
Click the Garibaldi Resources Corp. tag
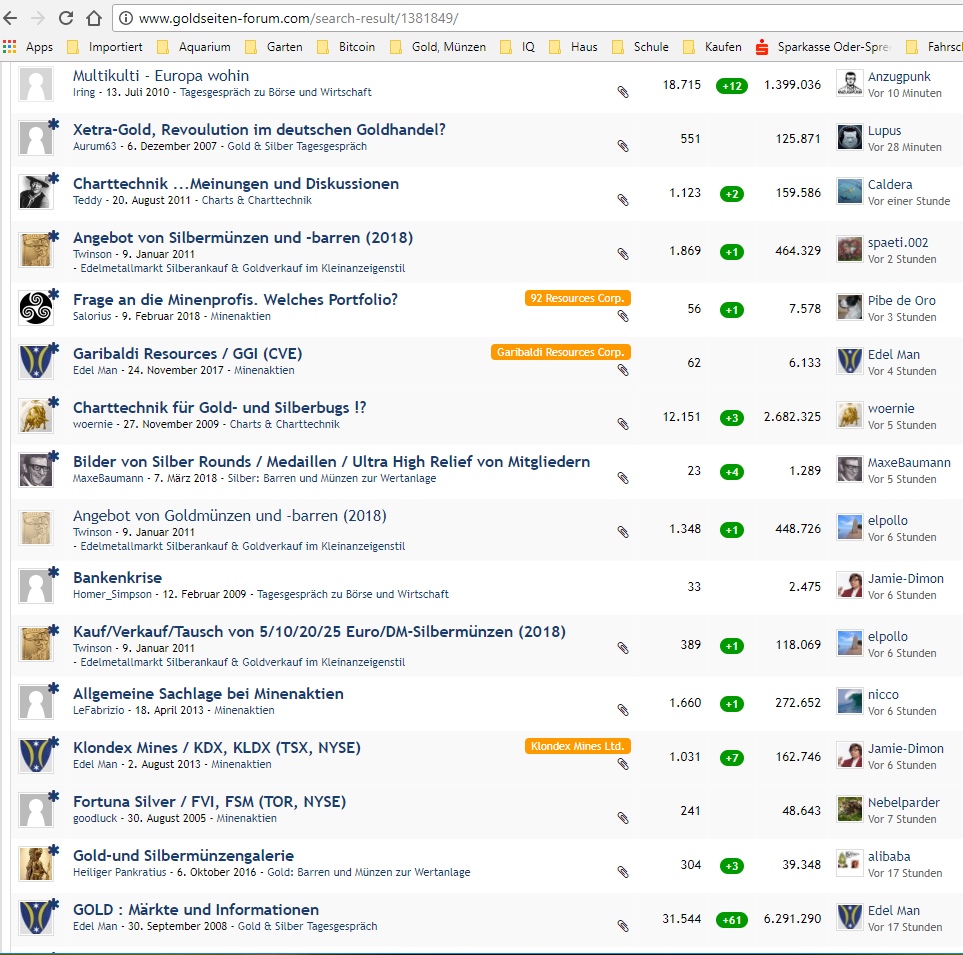pos(561,352)
